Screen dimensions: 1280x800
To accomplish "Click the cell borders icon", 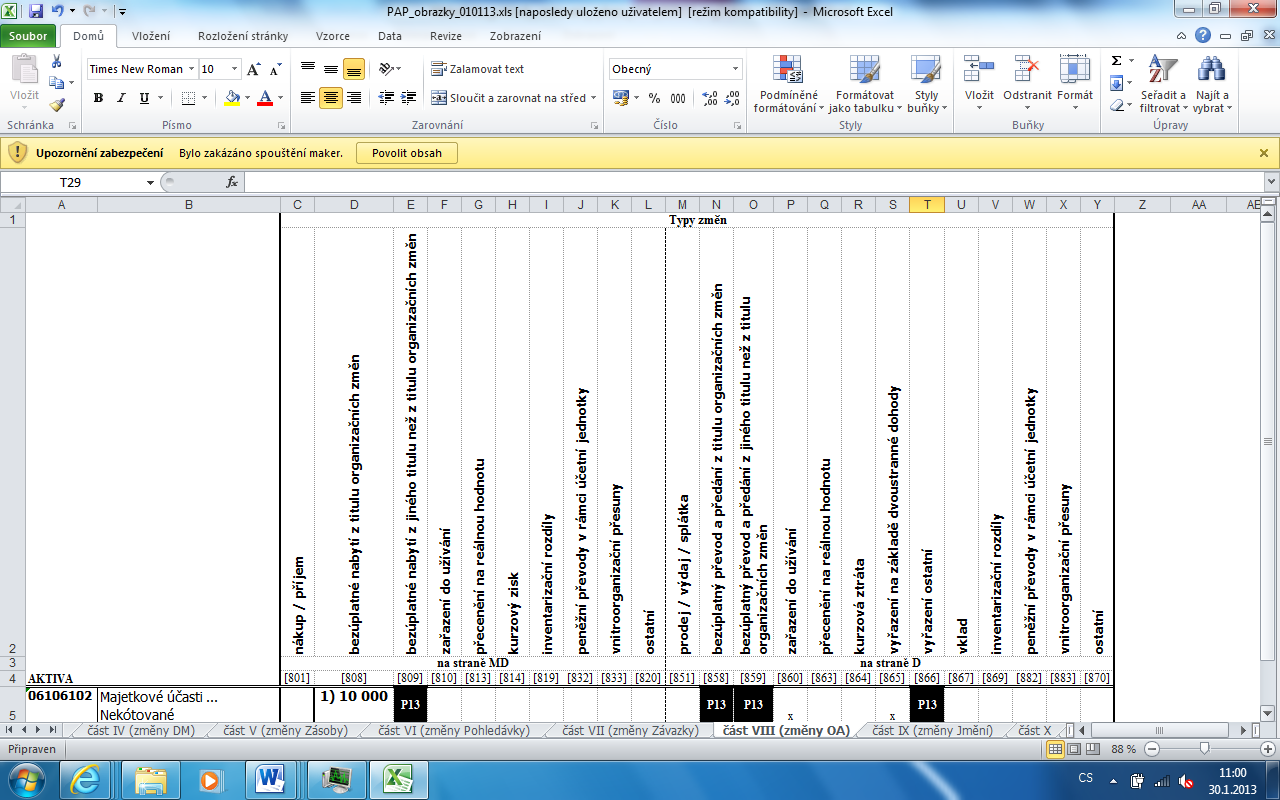I will point(188,98).
